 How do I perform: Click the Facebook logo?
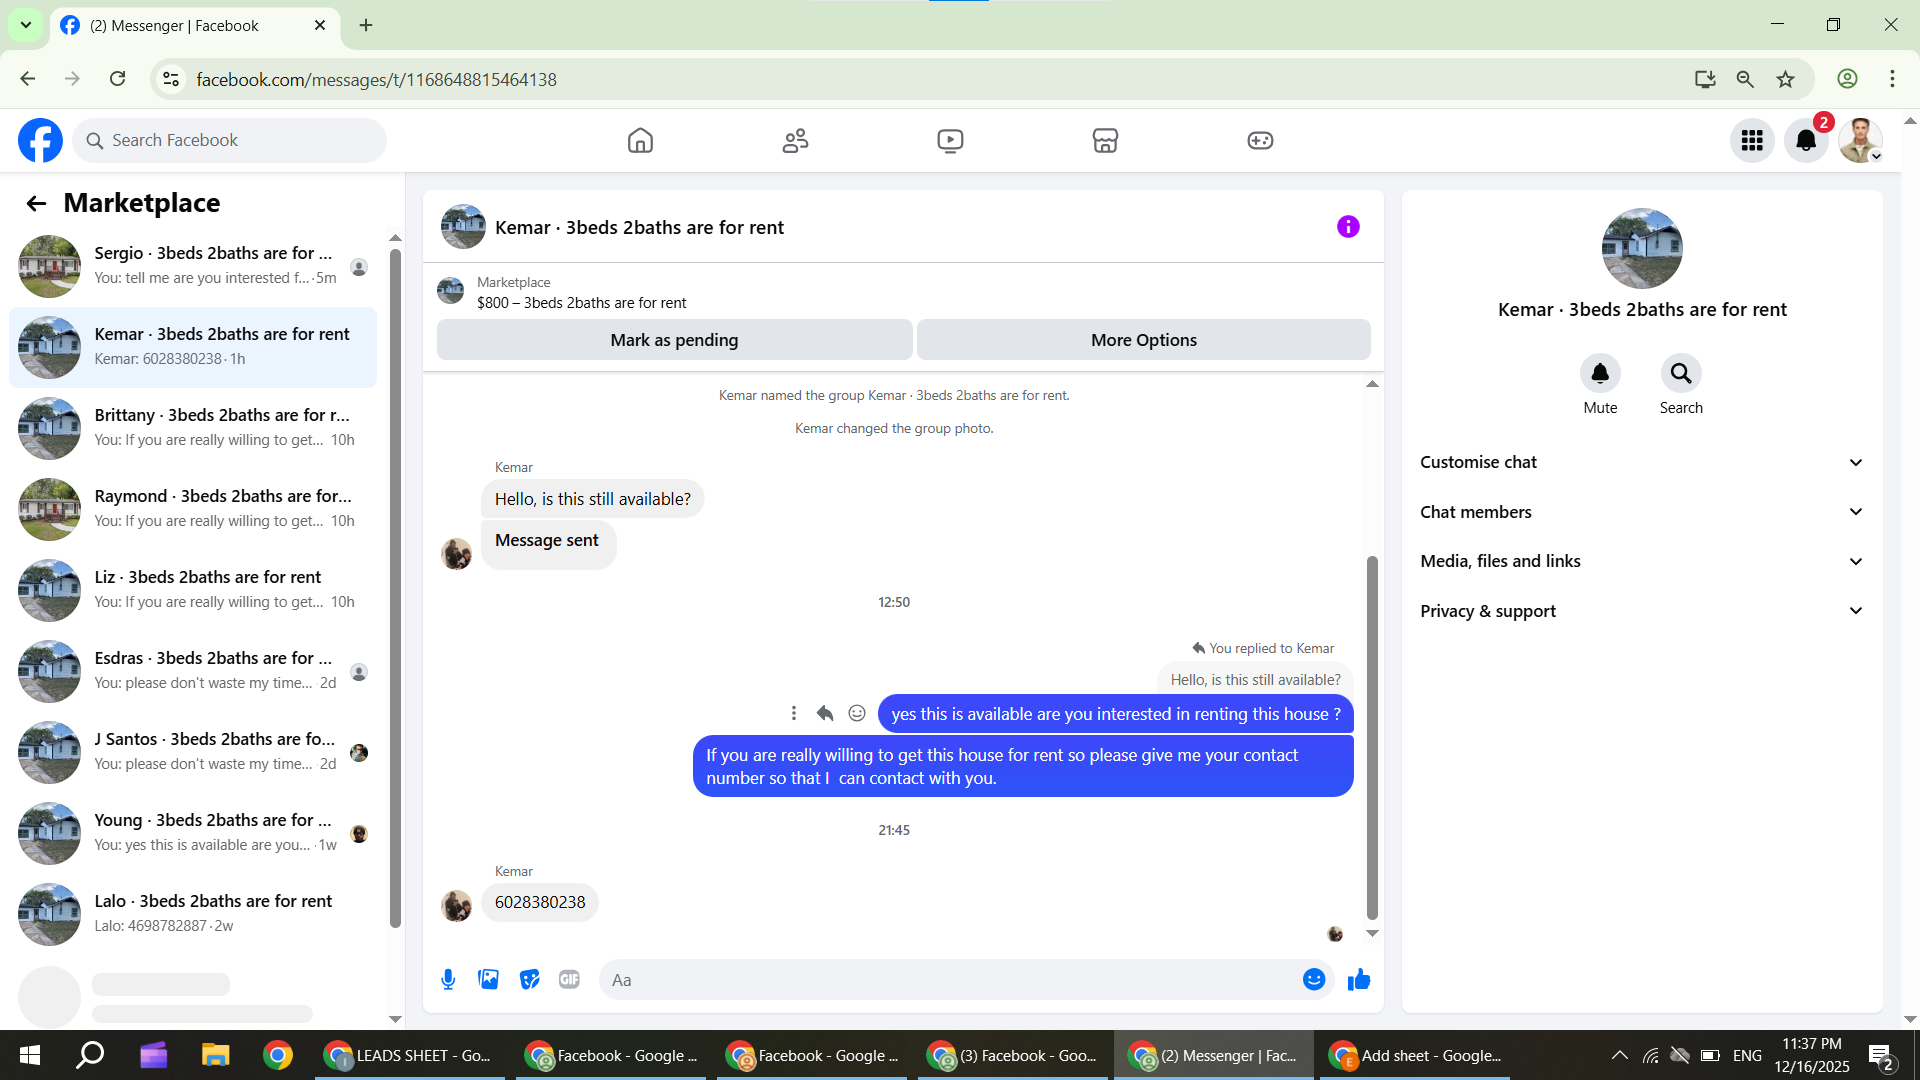pyautogui.click(x=40, y=141)
